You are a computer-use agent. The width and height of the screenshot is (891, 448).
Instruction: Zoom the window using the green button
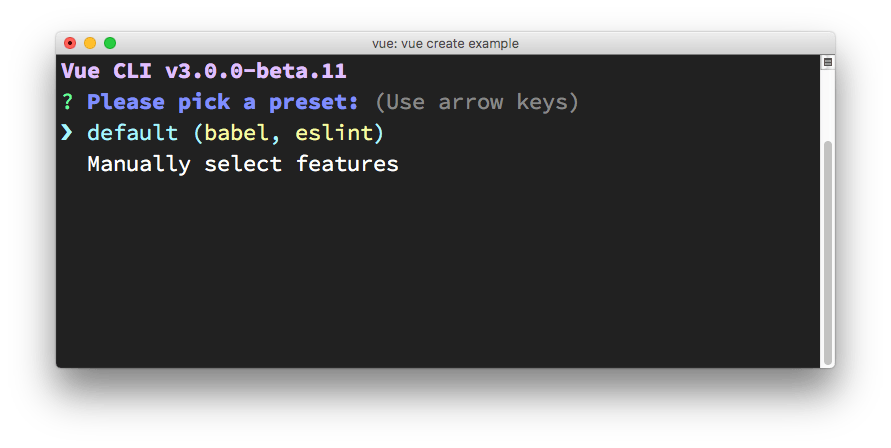[110, 43]
